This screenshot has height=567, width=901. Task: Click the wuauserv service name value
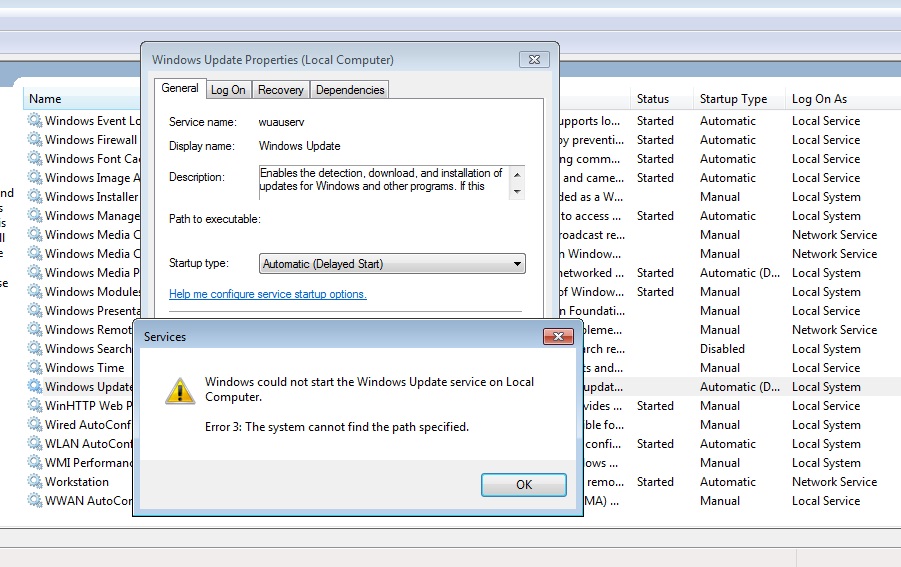tap(282, 122)
